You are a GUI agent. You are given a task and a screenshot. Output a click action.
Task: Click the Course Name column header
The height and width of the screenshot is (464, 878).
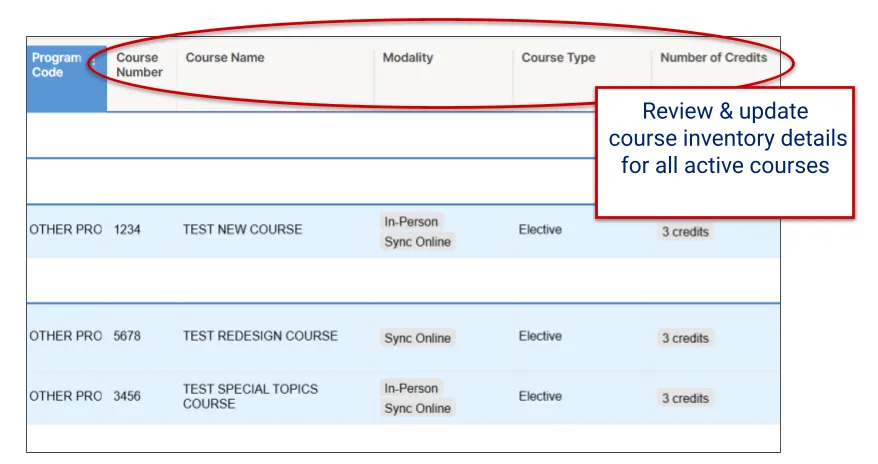click(225, 58)
